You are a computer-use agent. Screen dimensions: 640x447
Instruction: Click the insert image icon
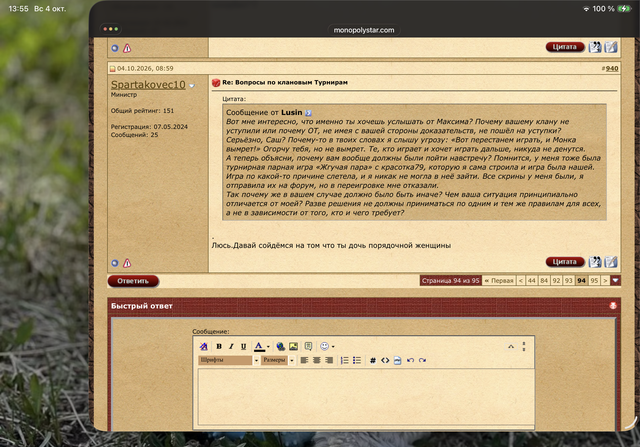pyautogui.click(x=293, y=347)
